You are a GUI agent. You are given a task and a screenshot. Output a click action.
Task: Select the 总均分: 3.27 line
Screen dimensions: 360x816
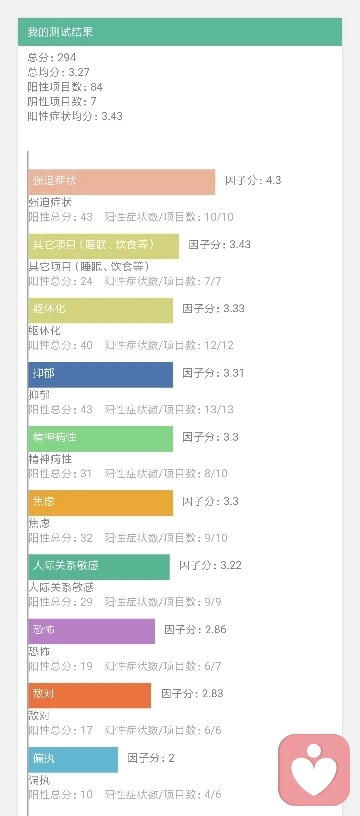(x=57, y=72)
